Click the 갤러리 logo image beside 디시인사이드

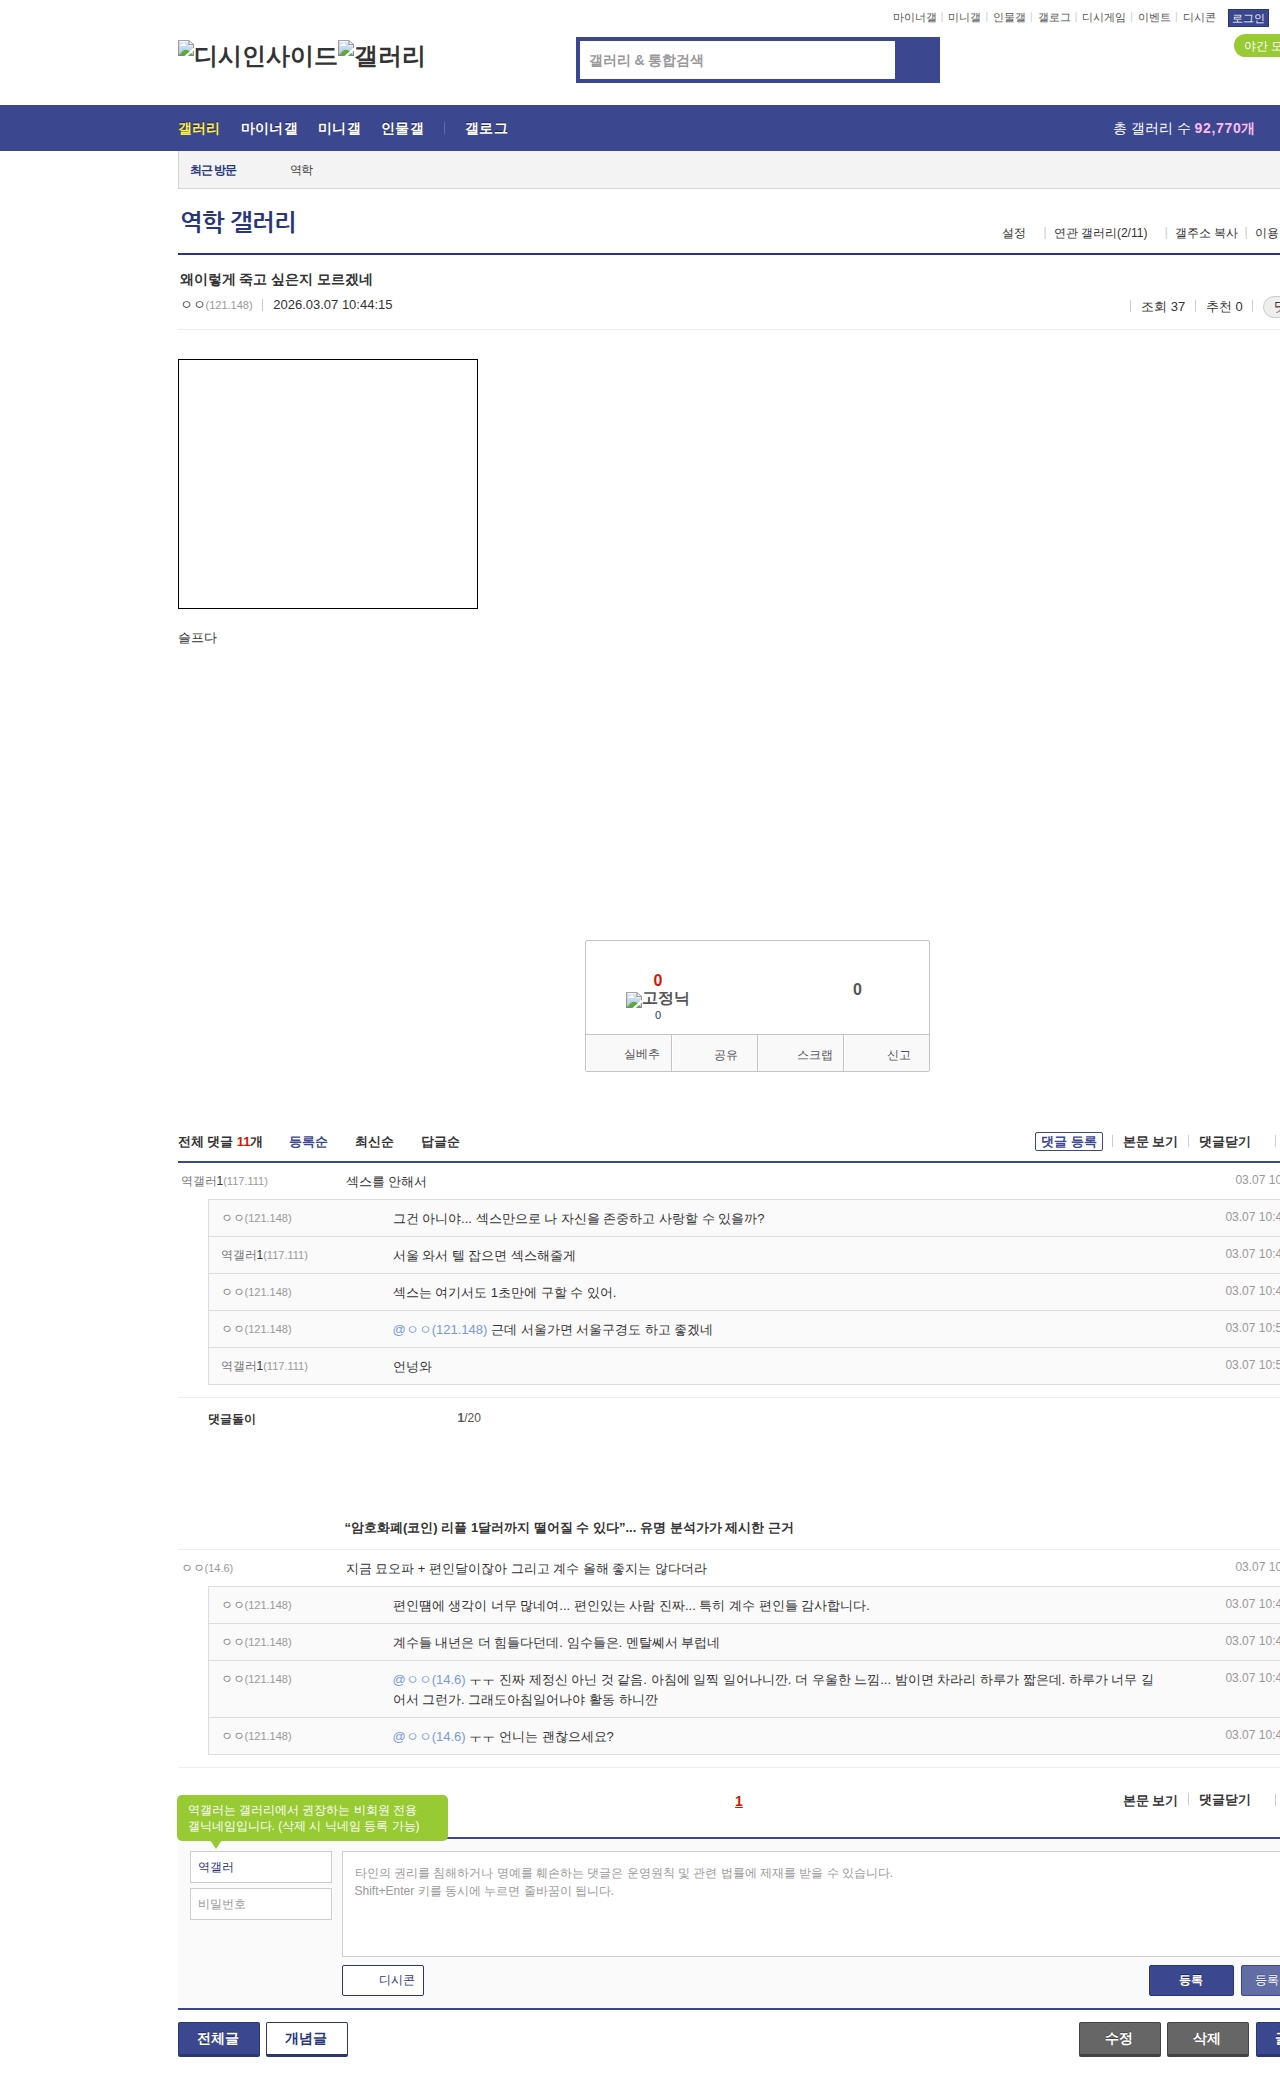point(382,55)
